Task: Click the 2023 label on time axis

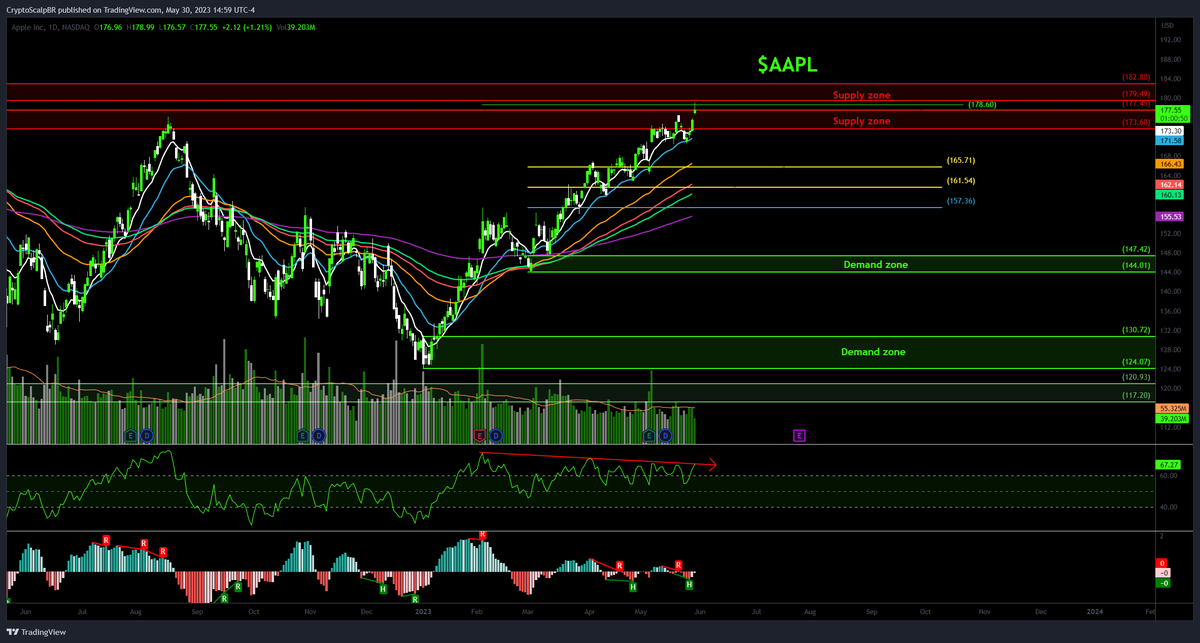Action: pos(423,610)
